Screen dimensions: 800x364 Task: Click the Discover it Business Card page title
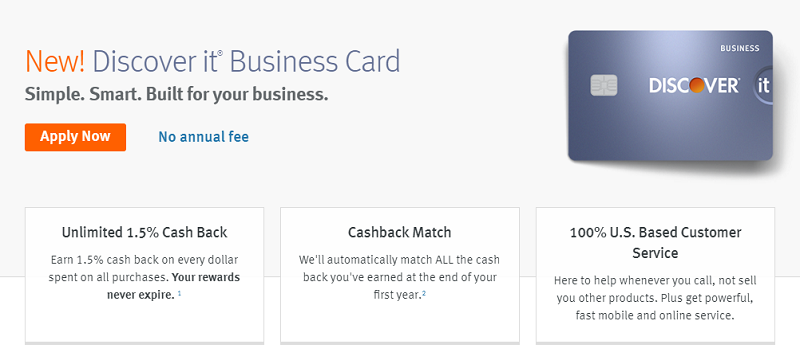[246, 61]
